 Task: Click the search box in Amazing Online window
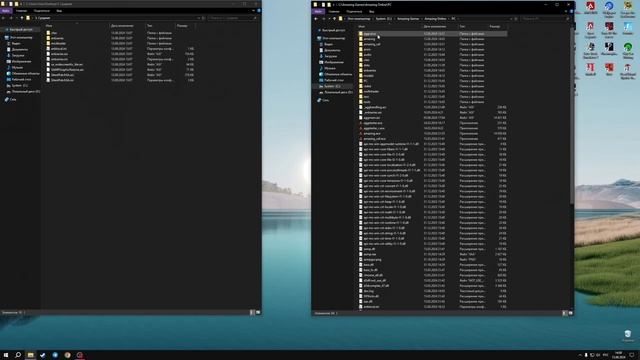(544, 19)
